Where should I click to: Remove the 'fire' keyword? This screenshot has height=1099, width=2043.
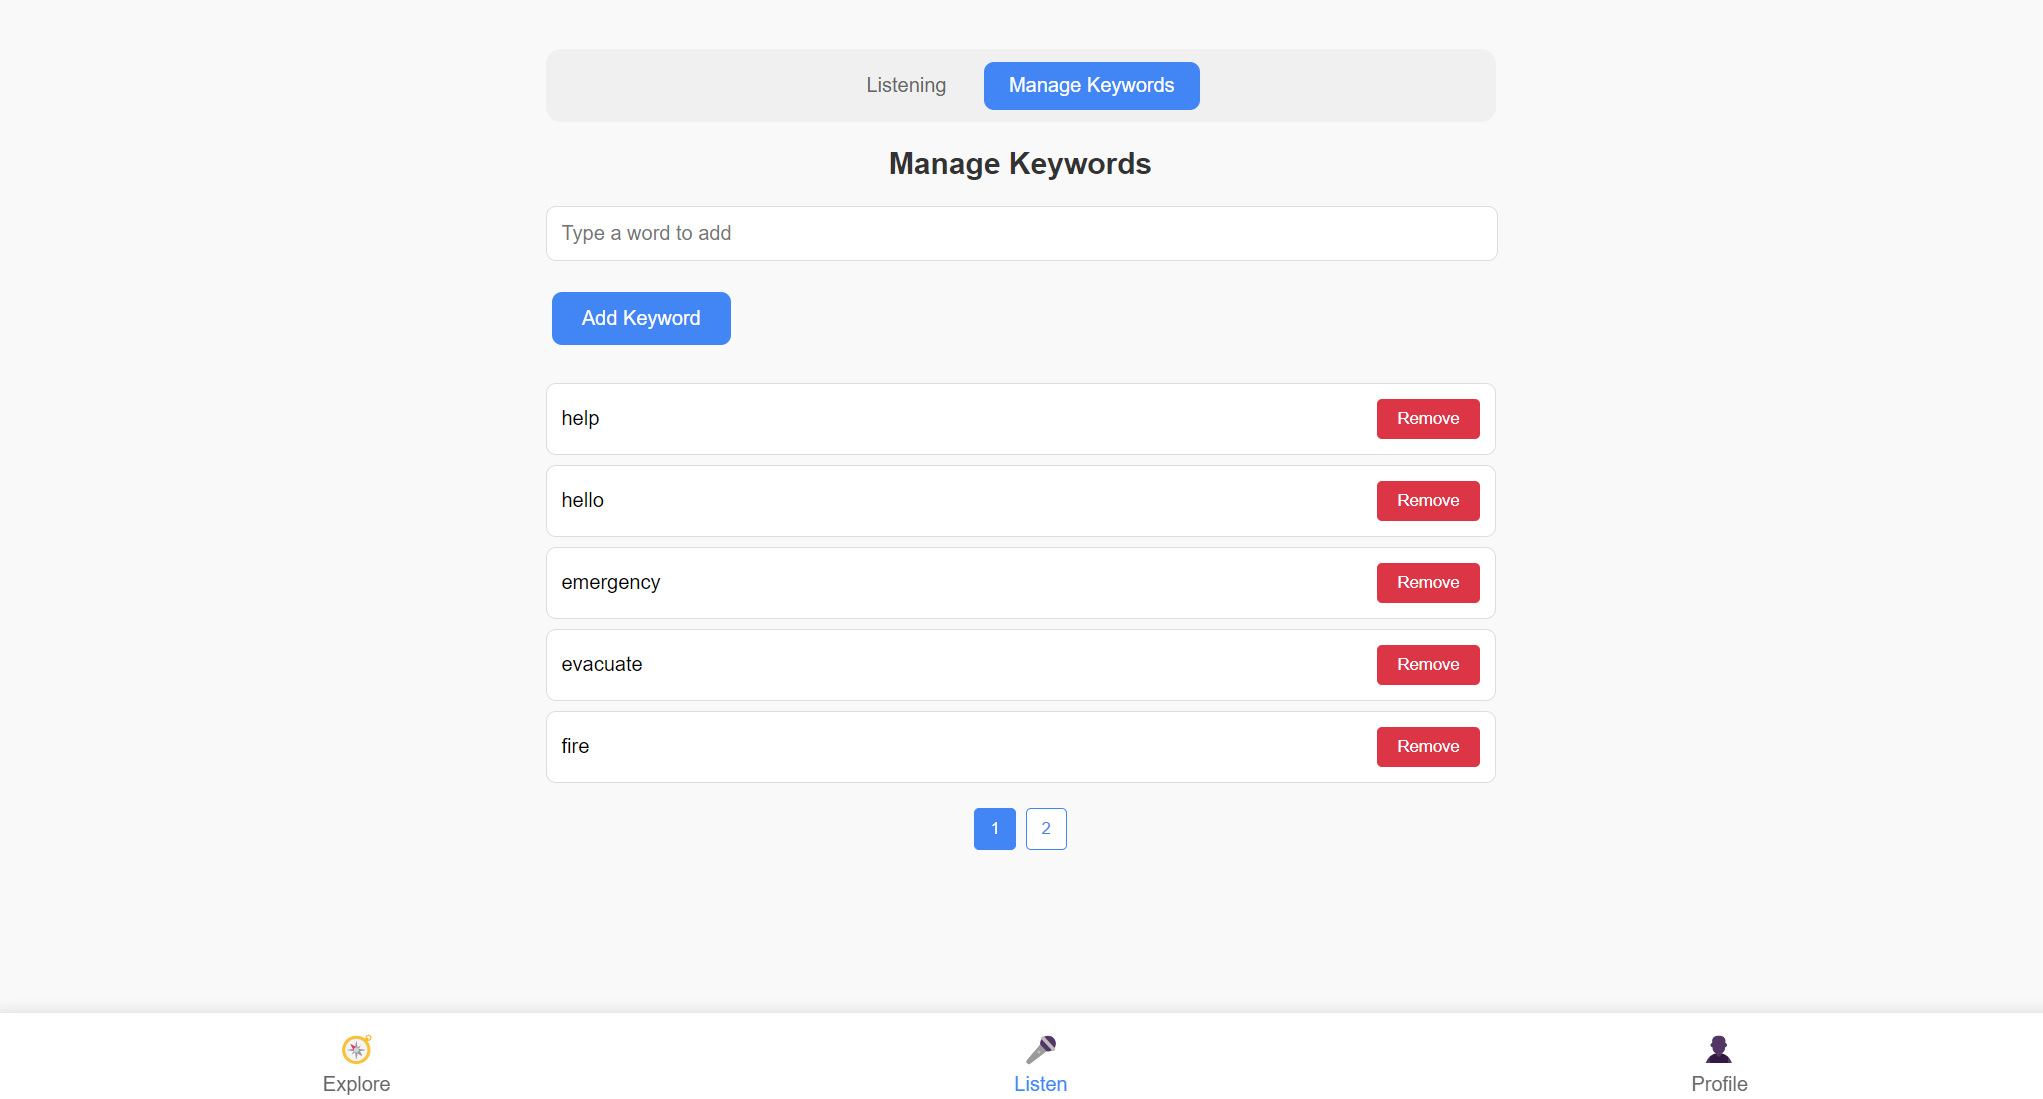pyautogui.click(x=1427, y=747)
